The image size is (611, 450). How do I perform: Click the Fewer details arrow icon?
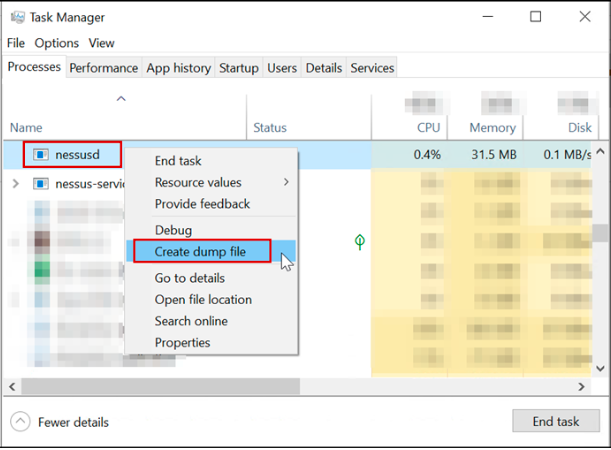point(21,421)
